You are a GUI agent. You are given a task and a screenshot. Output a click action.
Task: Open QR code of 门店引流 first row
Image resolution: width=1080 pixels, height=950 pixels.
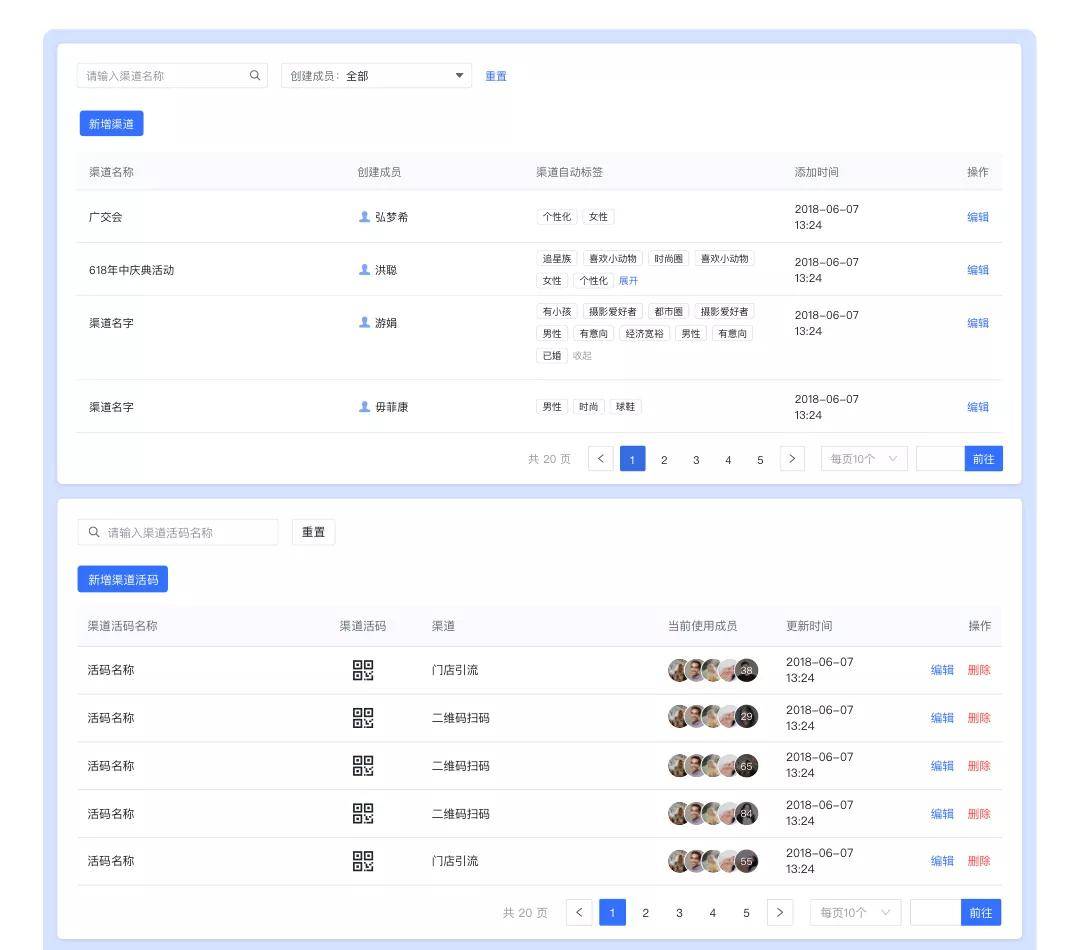(x=363, y=670)
